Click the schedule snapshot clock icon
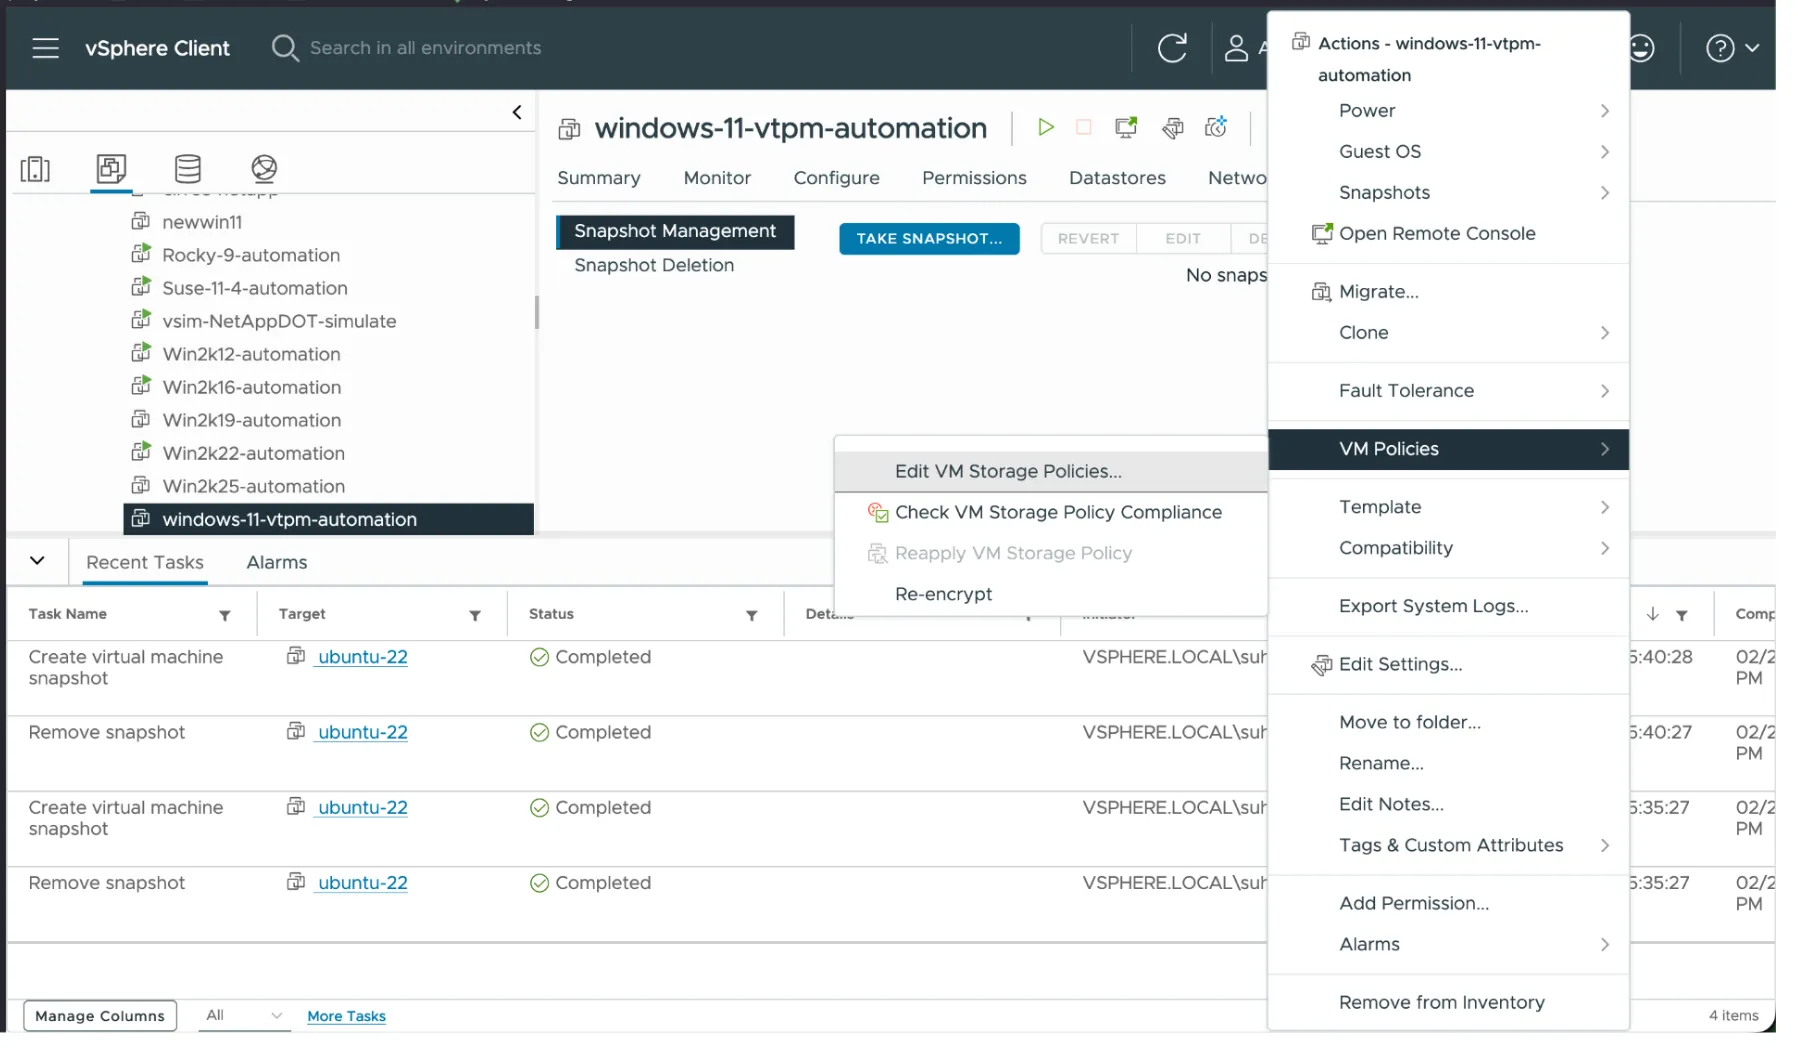The image size is (1798, 1048). pyautogui.click(x=1216, y=128)
